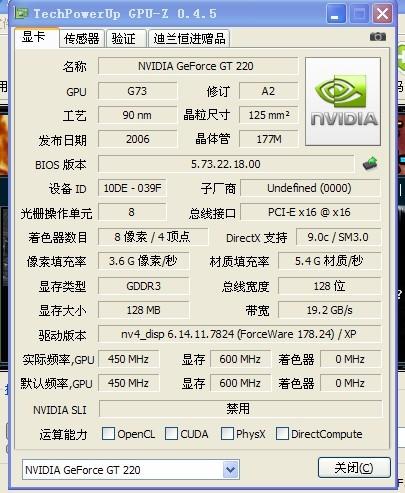Click the driver version field nv4_disp 6.14.11.7824
The width and height of the screenshot is (405, 493).
click(x=239, y=334)
